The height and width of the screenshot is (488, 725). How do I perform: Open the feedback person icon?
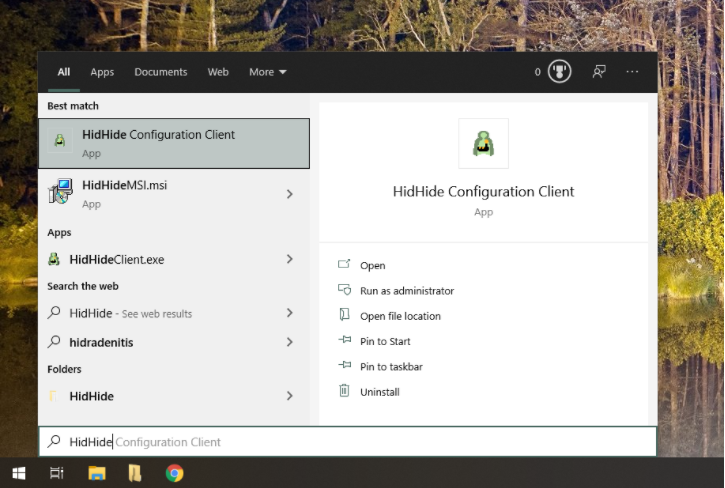(599, 72)
